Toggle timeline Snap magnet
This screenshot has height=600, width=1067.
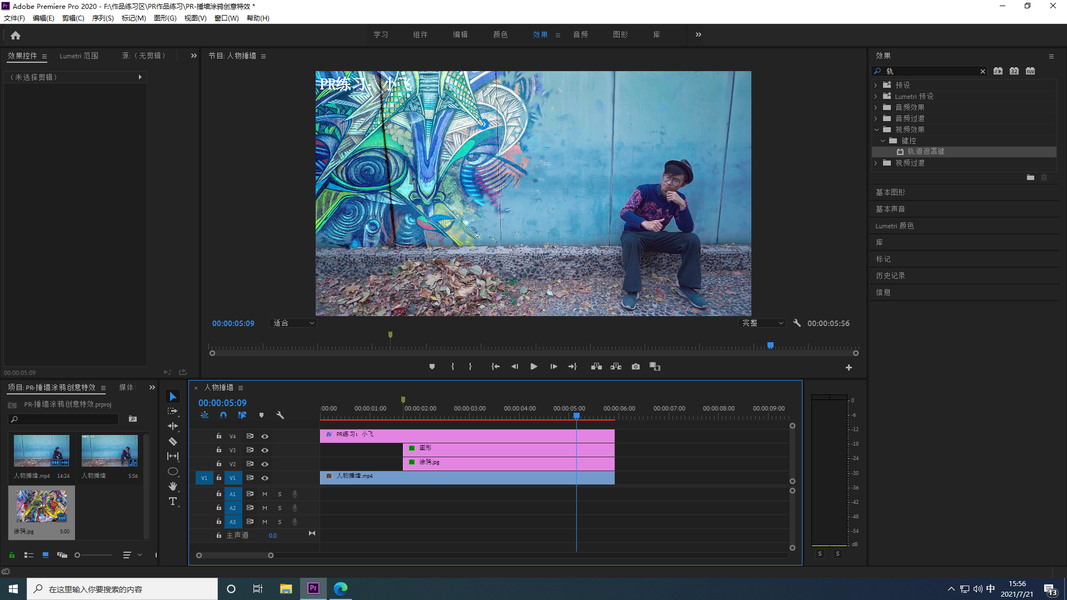tap(223, 415)
